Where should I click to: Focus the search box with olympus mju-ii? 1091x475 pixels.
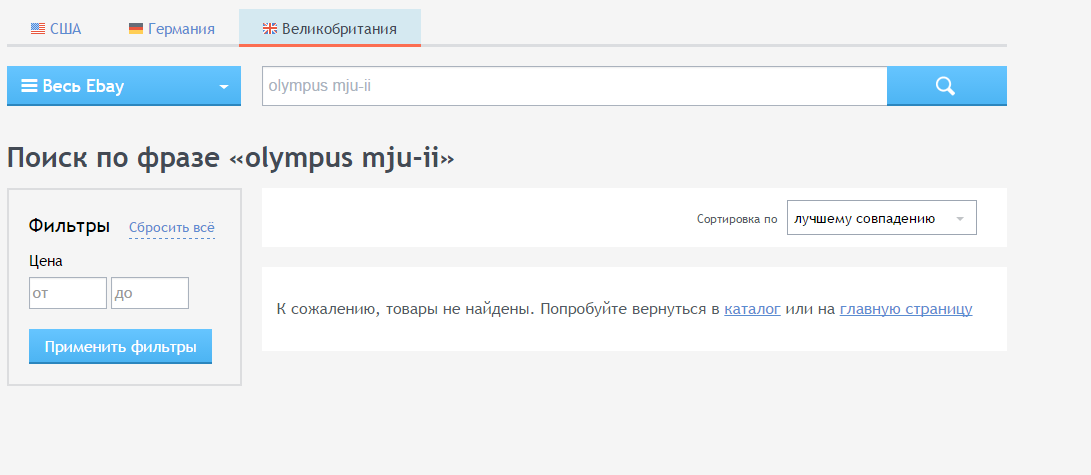click(575, 86)
